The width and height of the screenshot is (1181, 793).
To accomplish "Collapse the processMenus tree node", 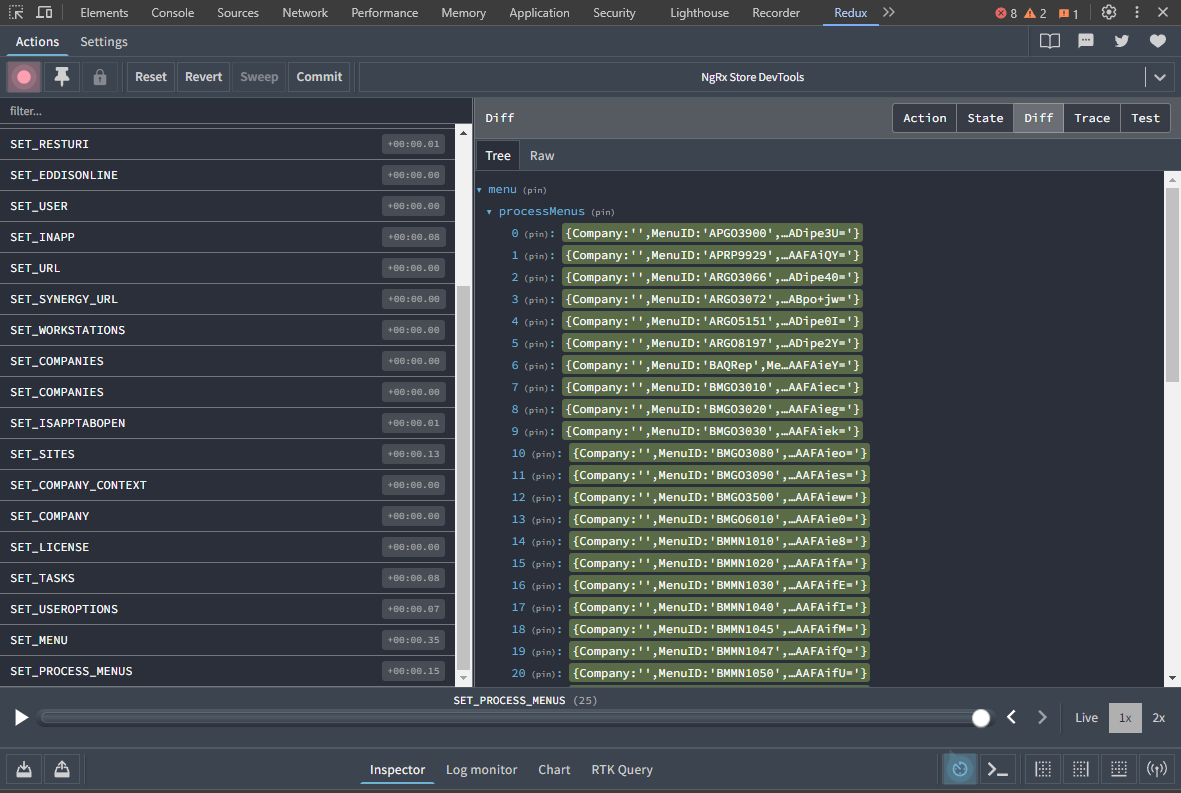I will (489, 212).
